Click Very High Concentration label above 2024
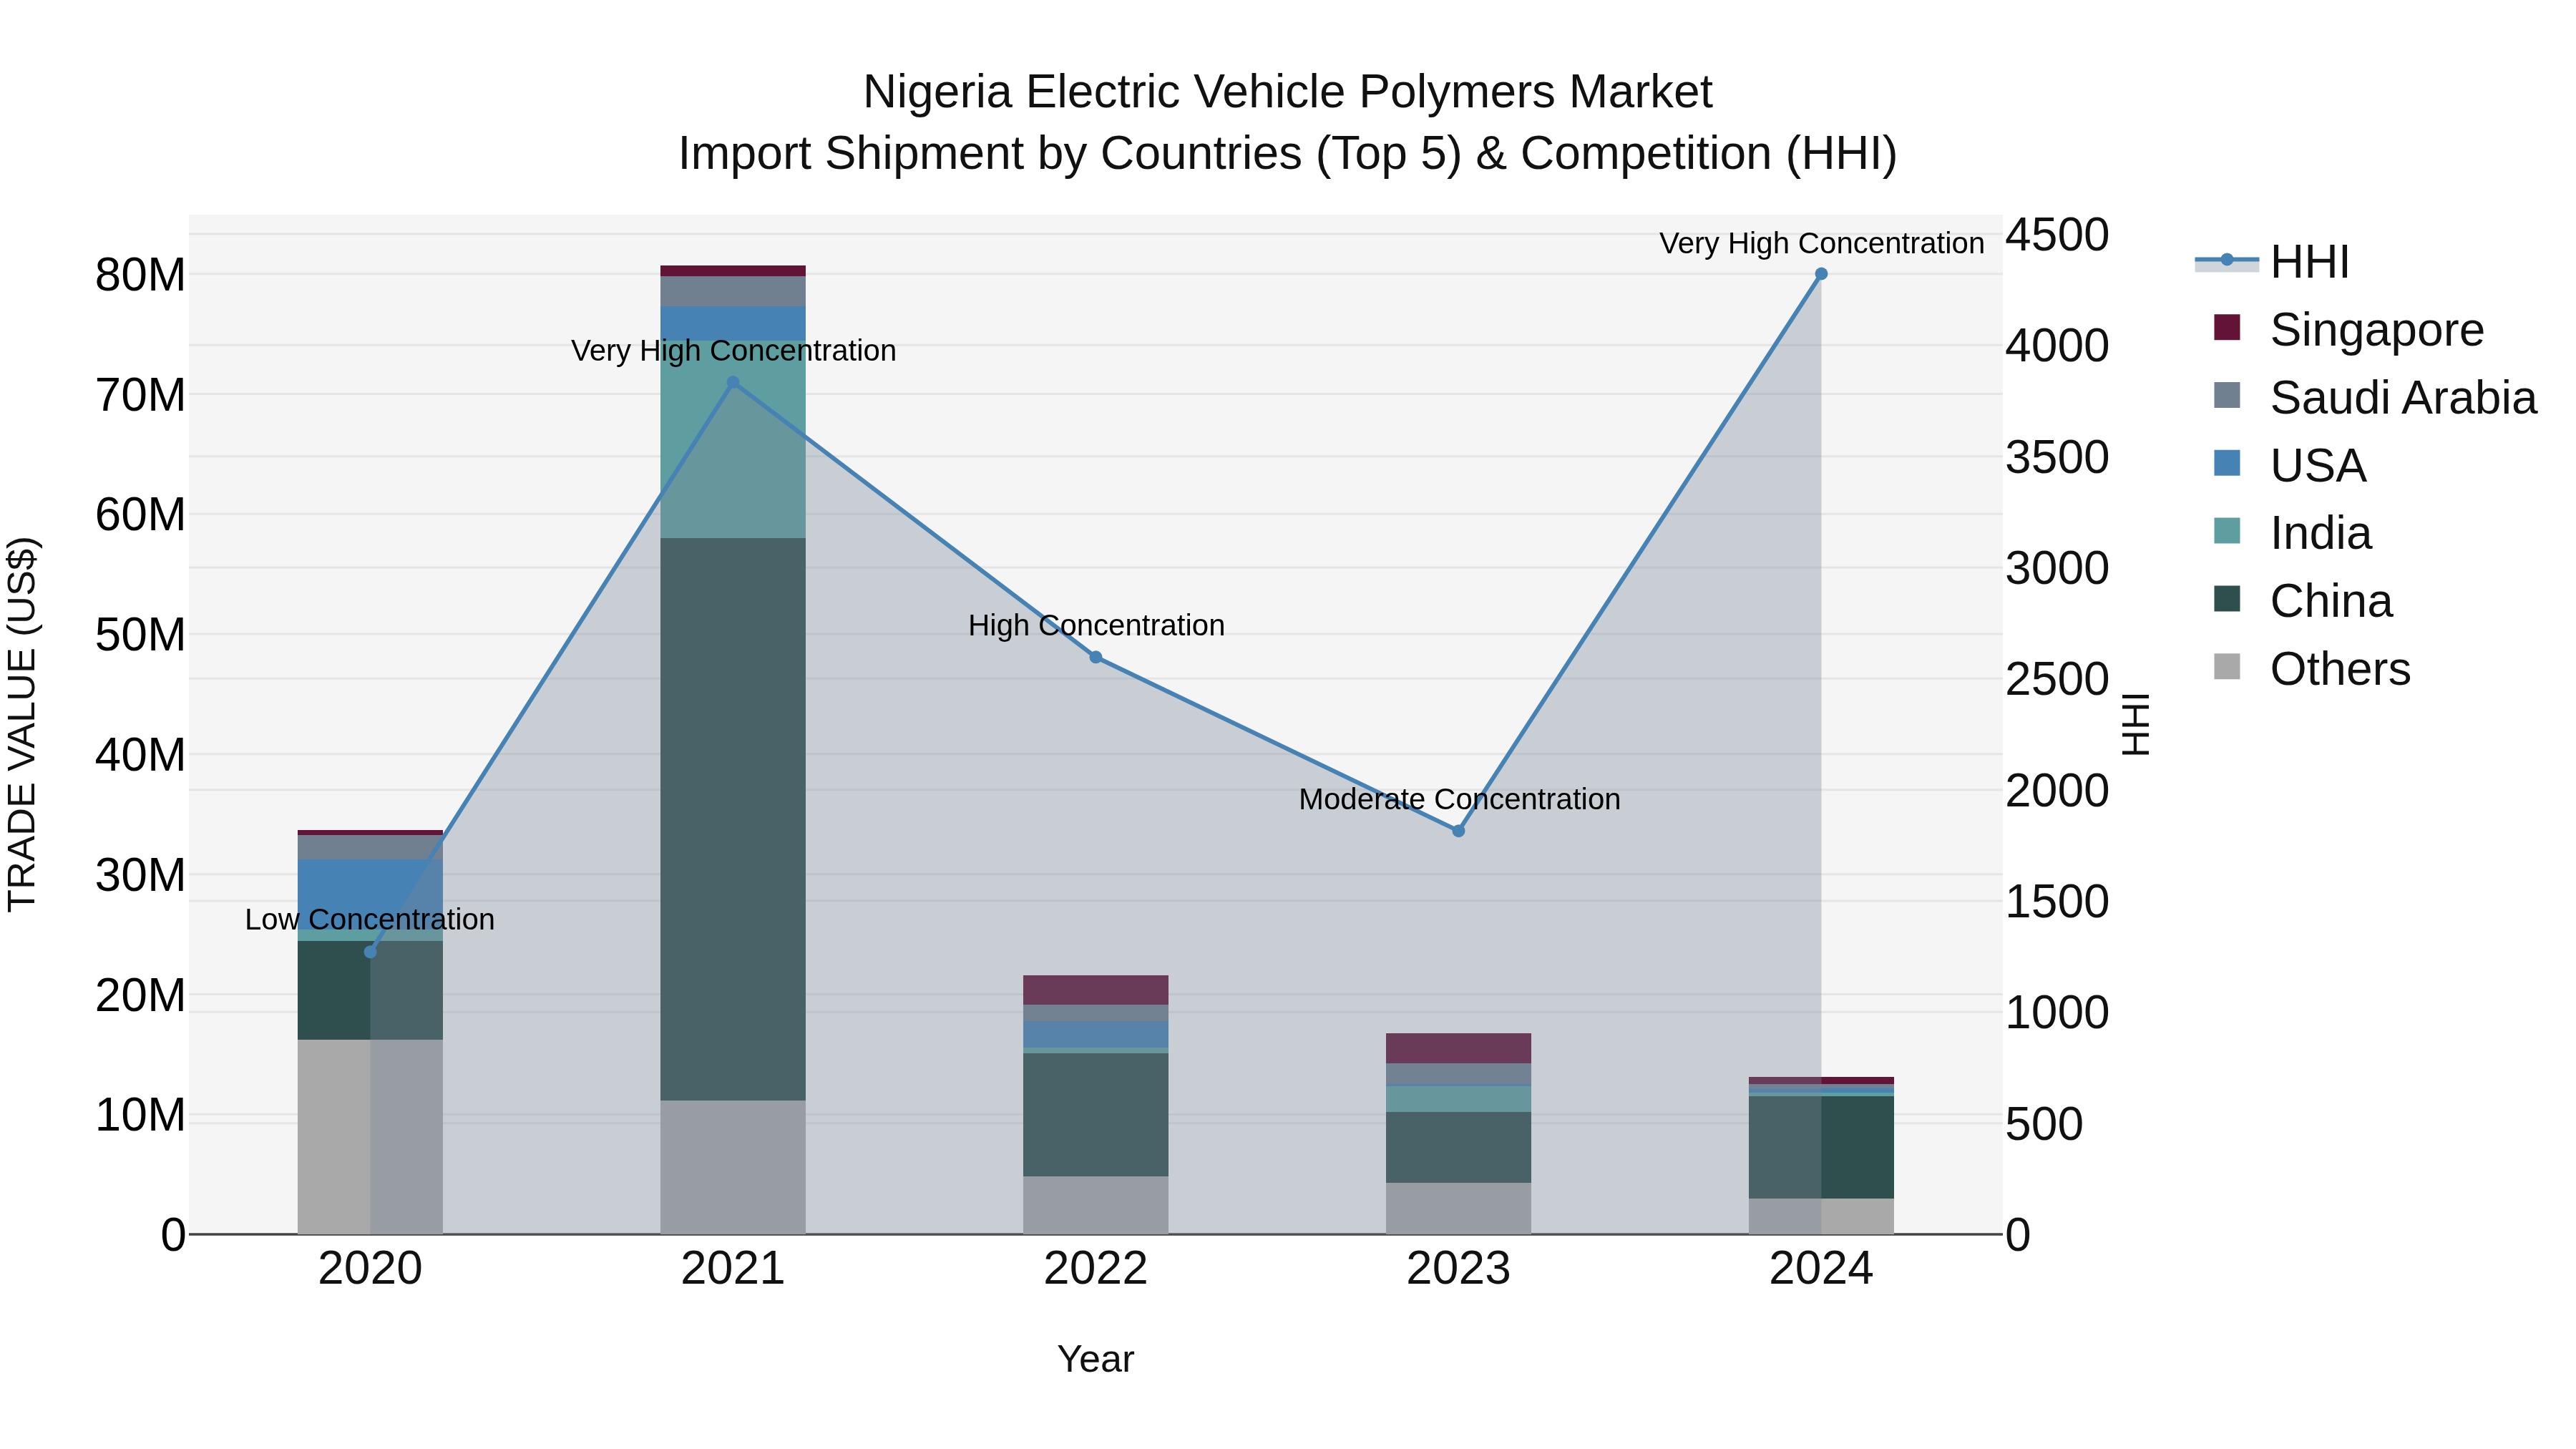 [x=1821, y=244]
